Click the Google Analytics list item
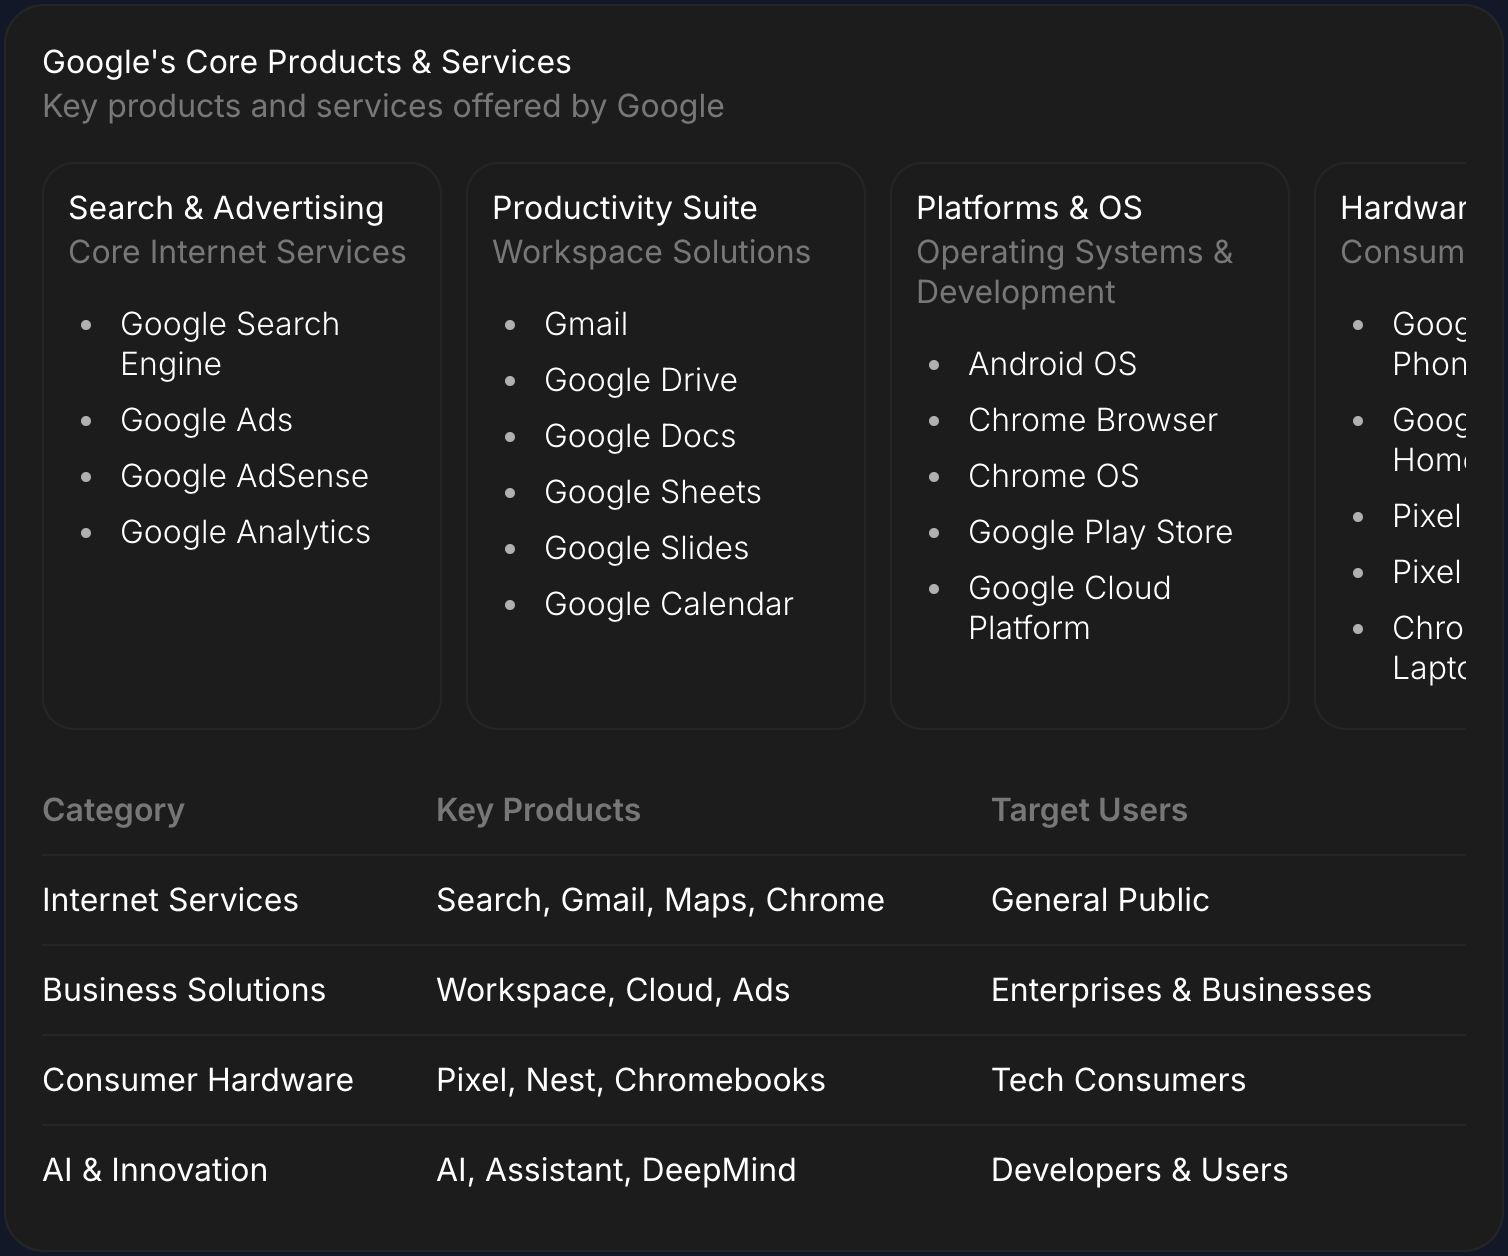This screenshot has width=1508, height=1256. 245,532
